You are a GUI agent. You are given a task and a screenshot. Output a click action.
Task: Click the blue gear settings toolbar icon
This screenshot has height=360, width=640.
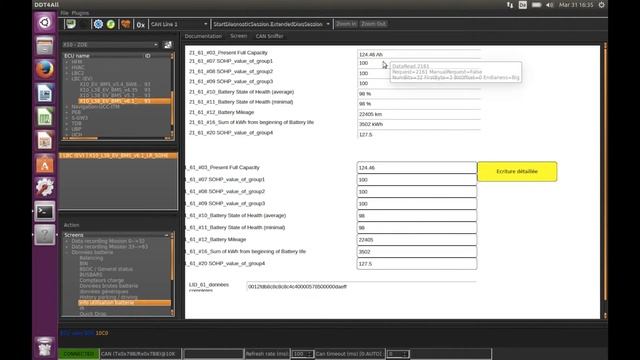(x=98, y=24)
